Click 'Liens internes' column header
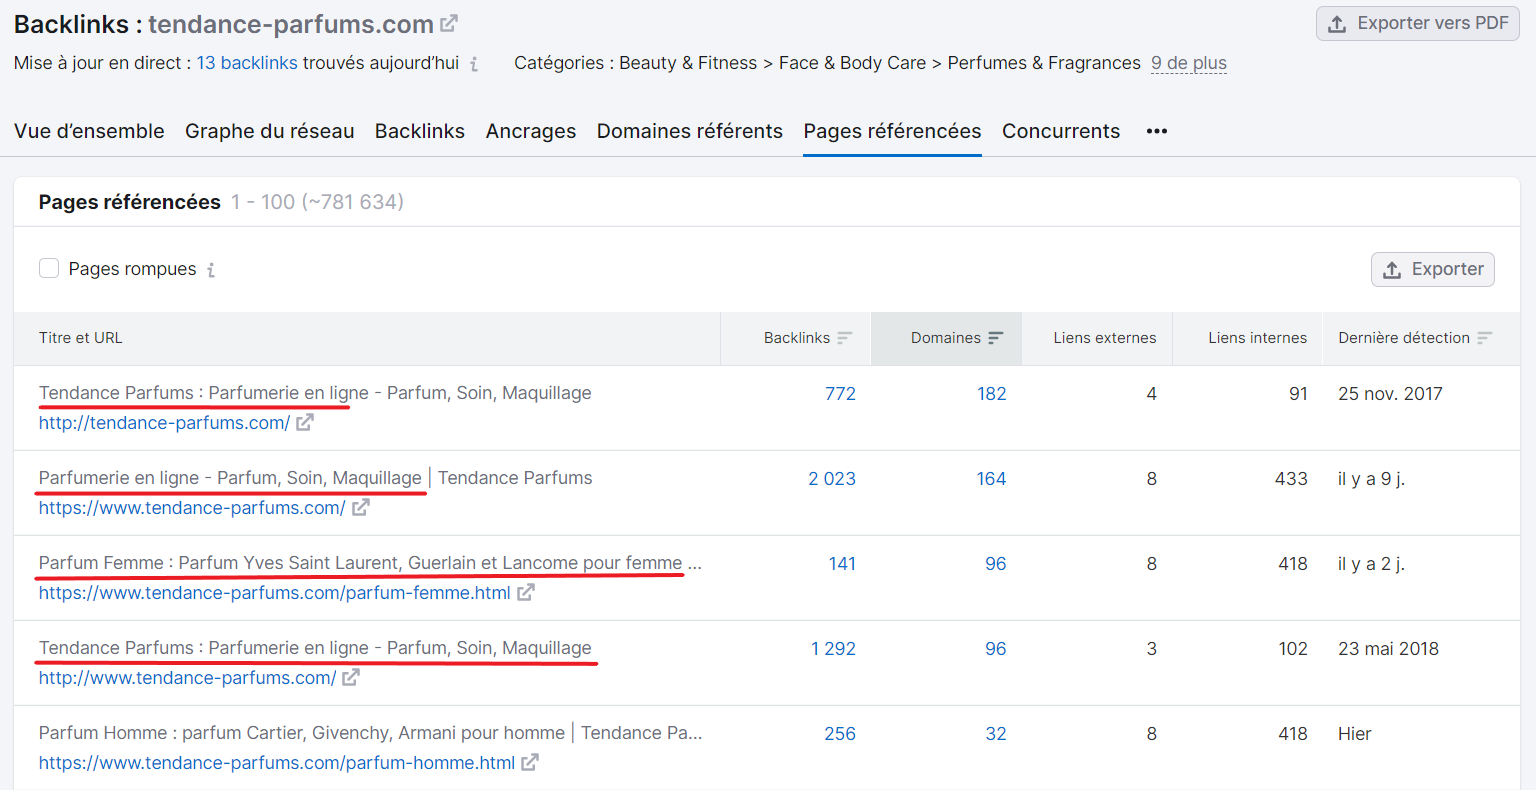Viewport: 1536px width, 790px height. tap(1258, 338)
